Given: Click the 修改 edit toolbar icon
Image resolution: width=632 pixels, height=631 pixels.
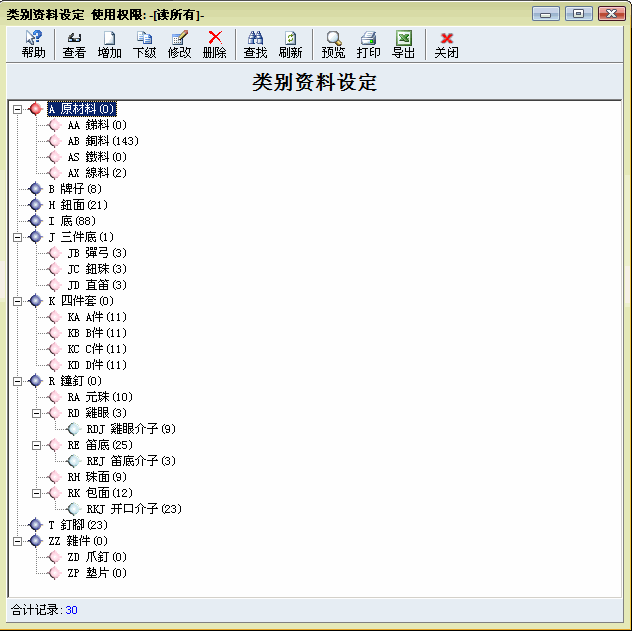Looking at the screenshot, I should coord(179,44).
